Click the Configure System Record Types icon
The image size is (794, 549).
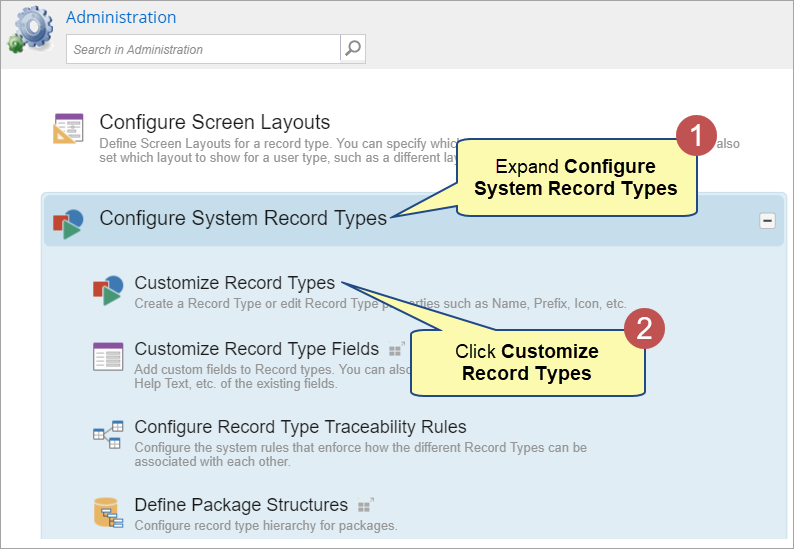pyautogui.click(x=68, y=222)
